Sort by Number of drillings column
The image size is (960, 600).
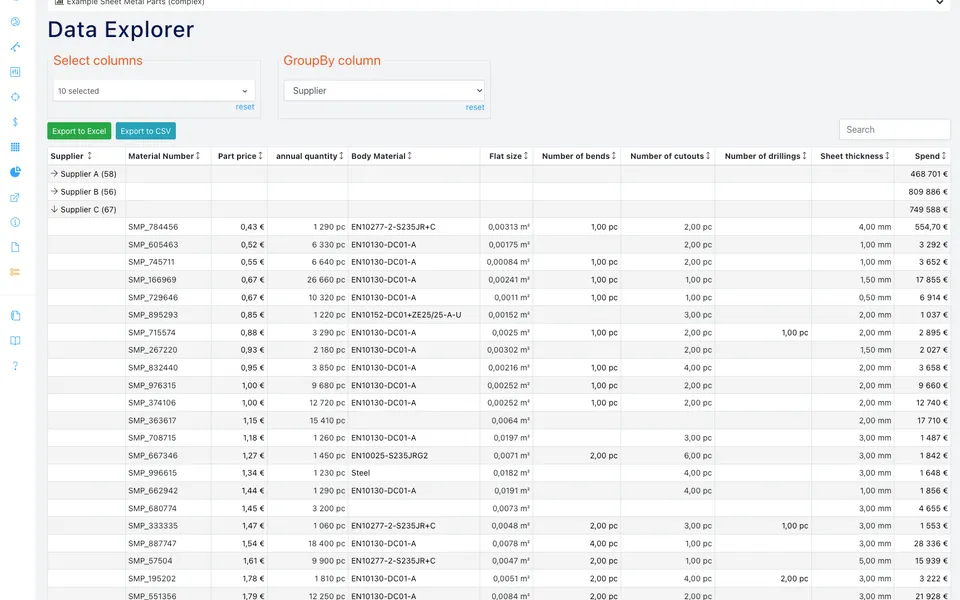coord(804,156)
